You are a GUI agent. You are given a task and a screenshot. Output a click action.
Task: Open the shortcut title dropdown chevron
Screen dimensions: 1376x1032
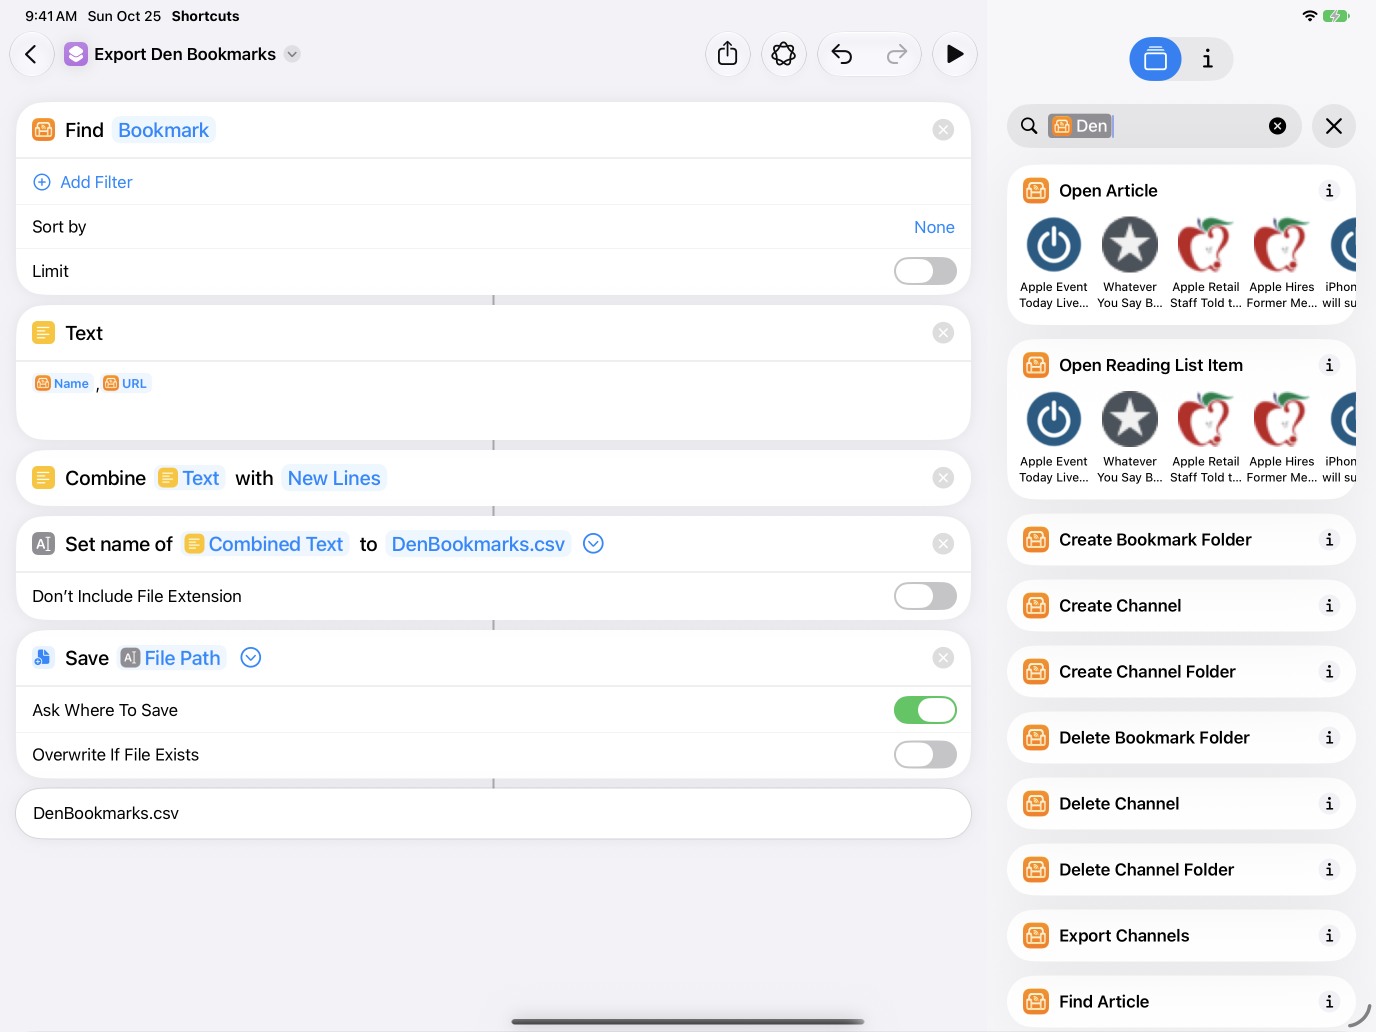click(292, 54)
